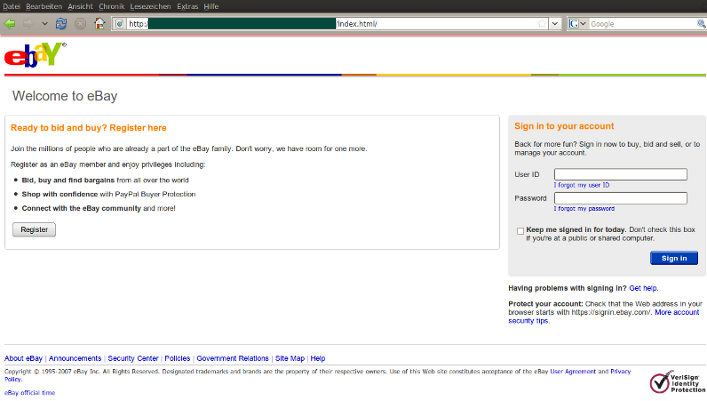Click the eBay logo
The width and height of the screenshot is (707, 401).
(35, 55)
